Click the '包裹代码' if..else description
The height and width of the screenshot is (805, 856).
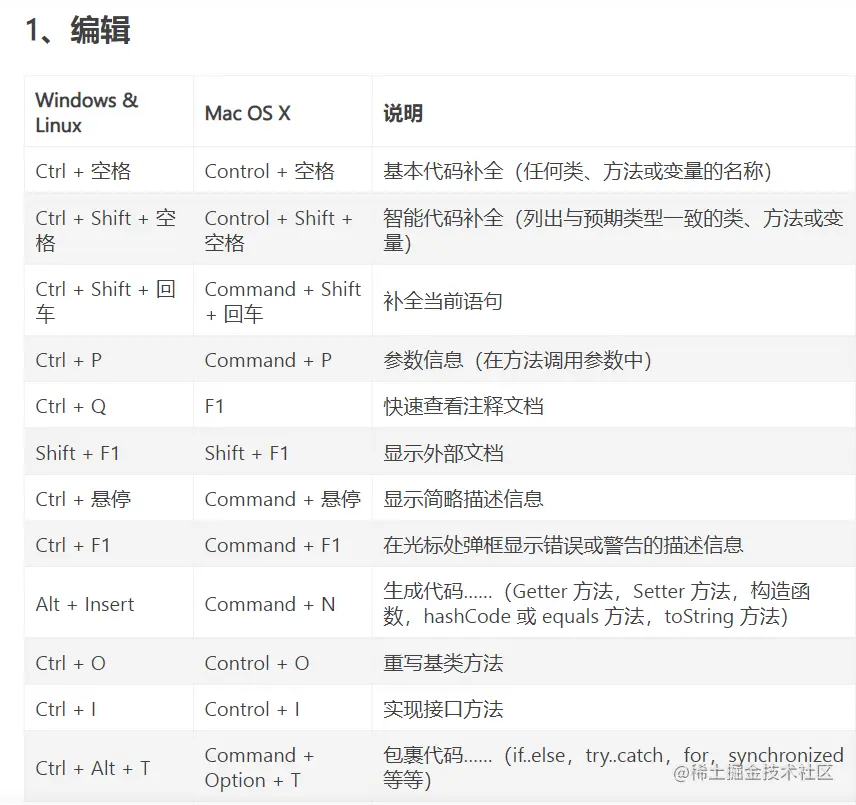(x=614, y=768)
